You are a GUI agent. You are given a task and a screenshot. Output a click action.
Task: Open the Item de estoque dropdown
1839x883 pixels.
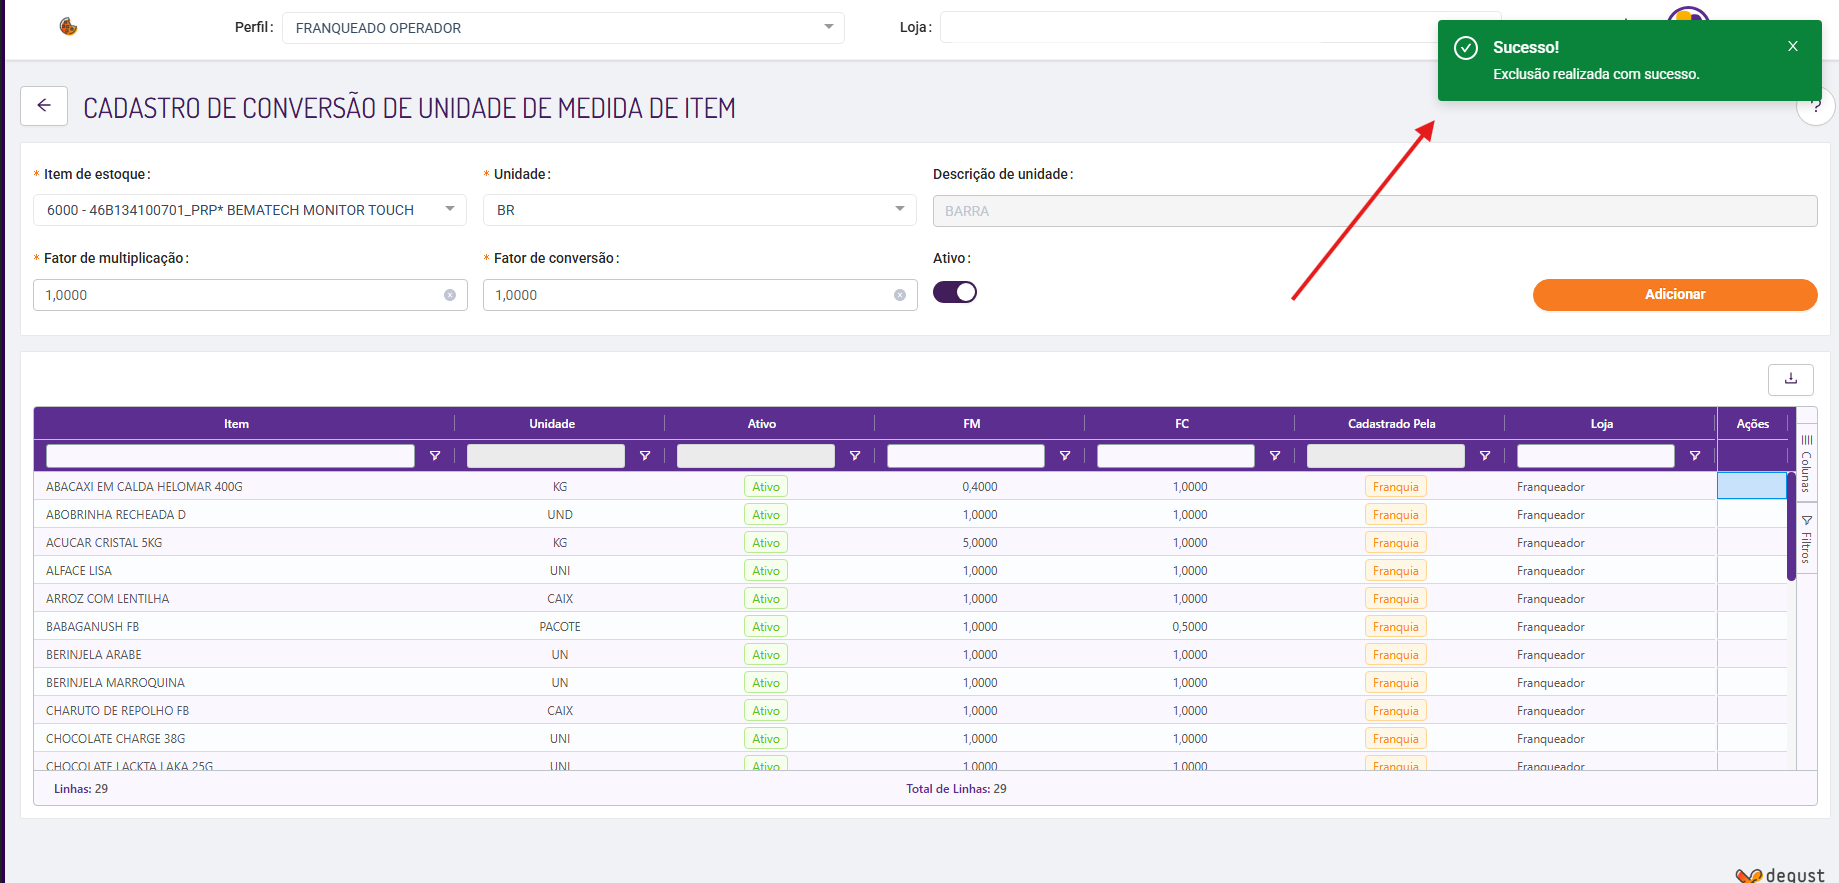(x=250, y=210)
